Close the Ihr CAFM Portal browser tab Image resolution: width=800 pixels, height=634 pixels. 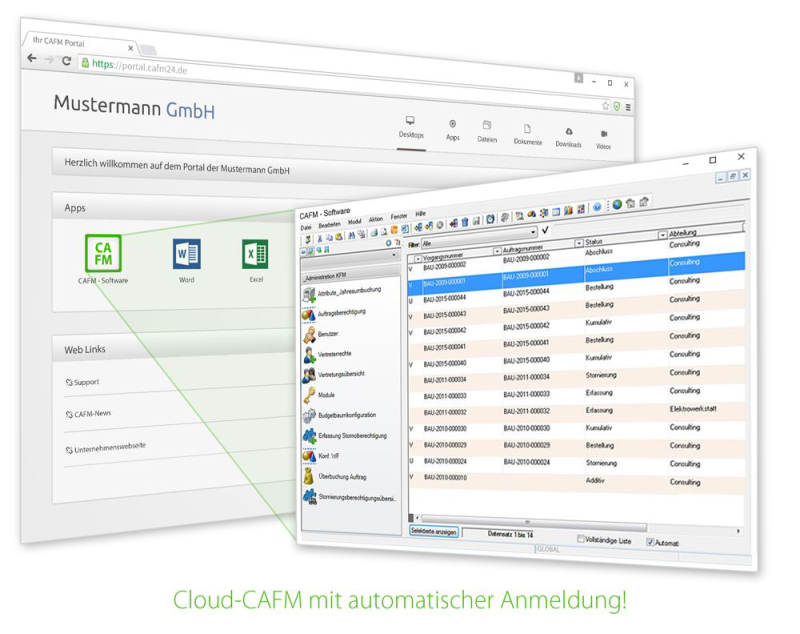pos(131,48)
